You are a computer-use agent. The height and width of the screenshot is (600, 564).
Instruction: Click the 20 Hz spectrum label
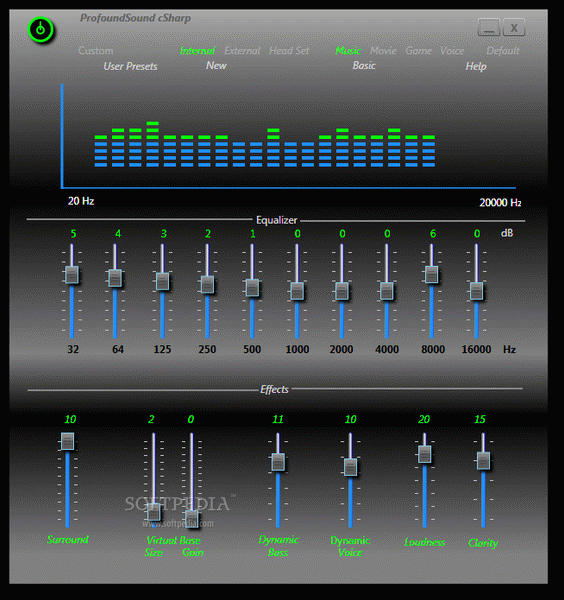pyautogui.click(x=81, y=201)
